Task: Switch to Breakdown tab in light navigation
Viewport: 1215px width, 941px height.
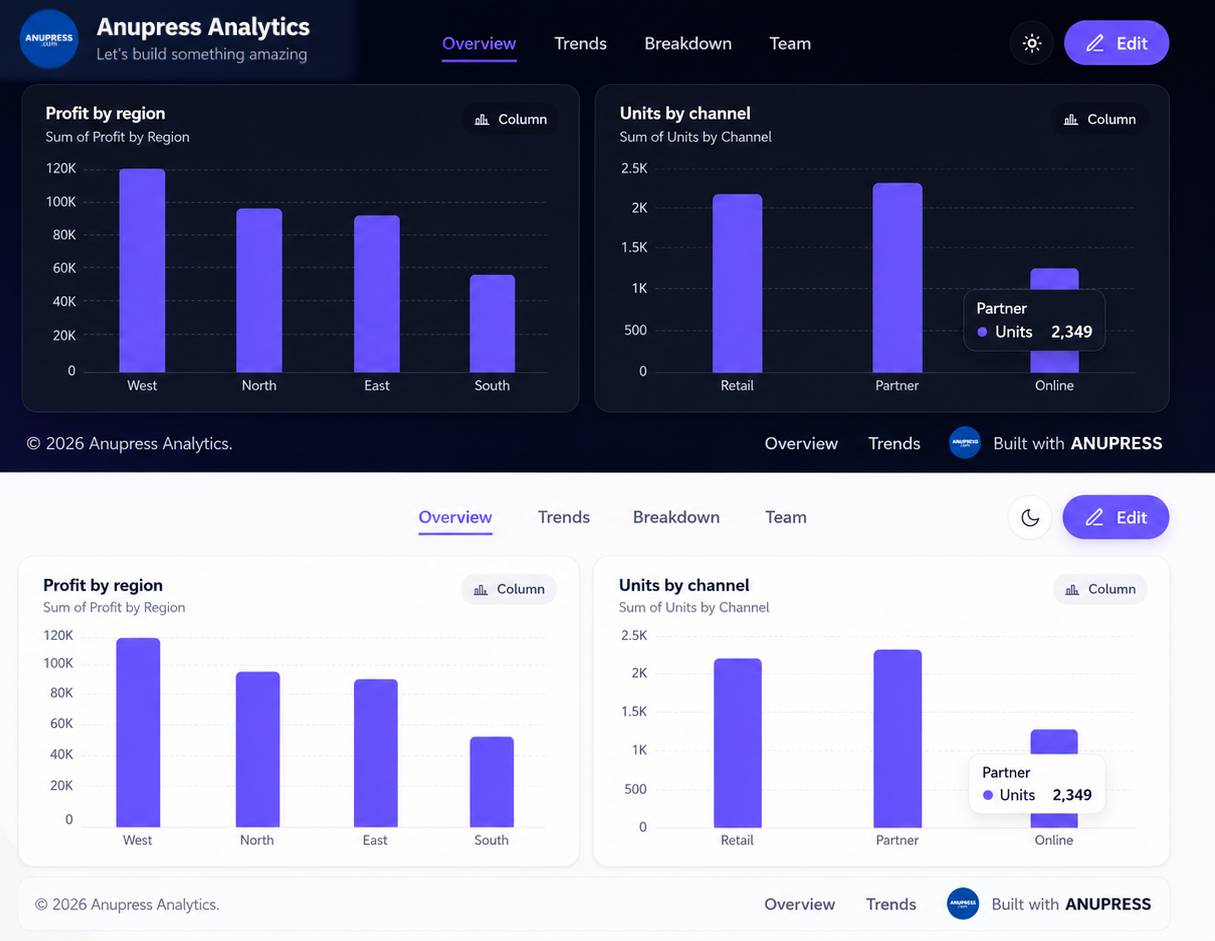Action: tap(676, 517)
